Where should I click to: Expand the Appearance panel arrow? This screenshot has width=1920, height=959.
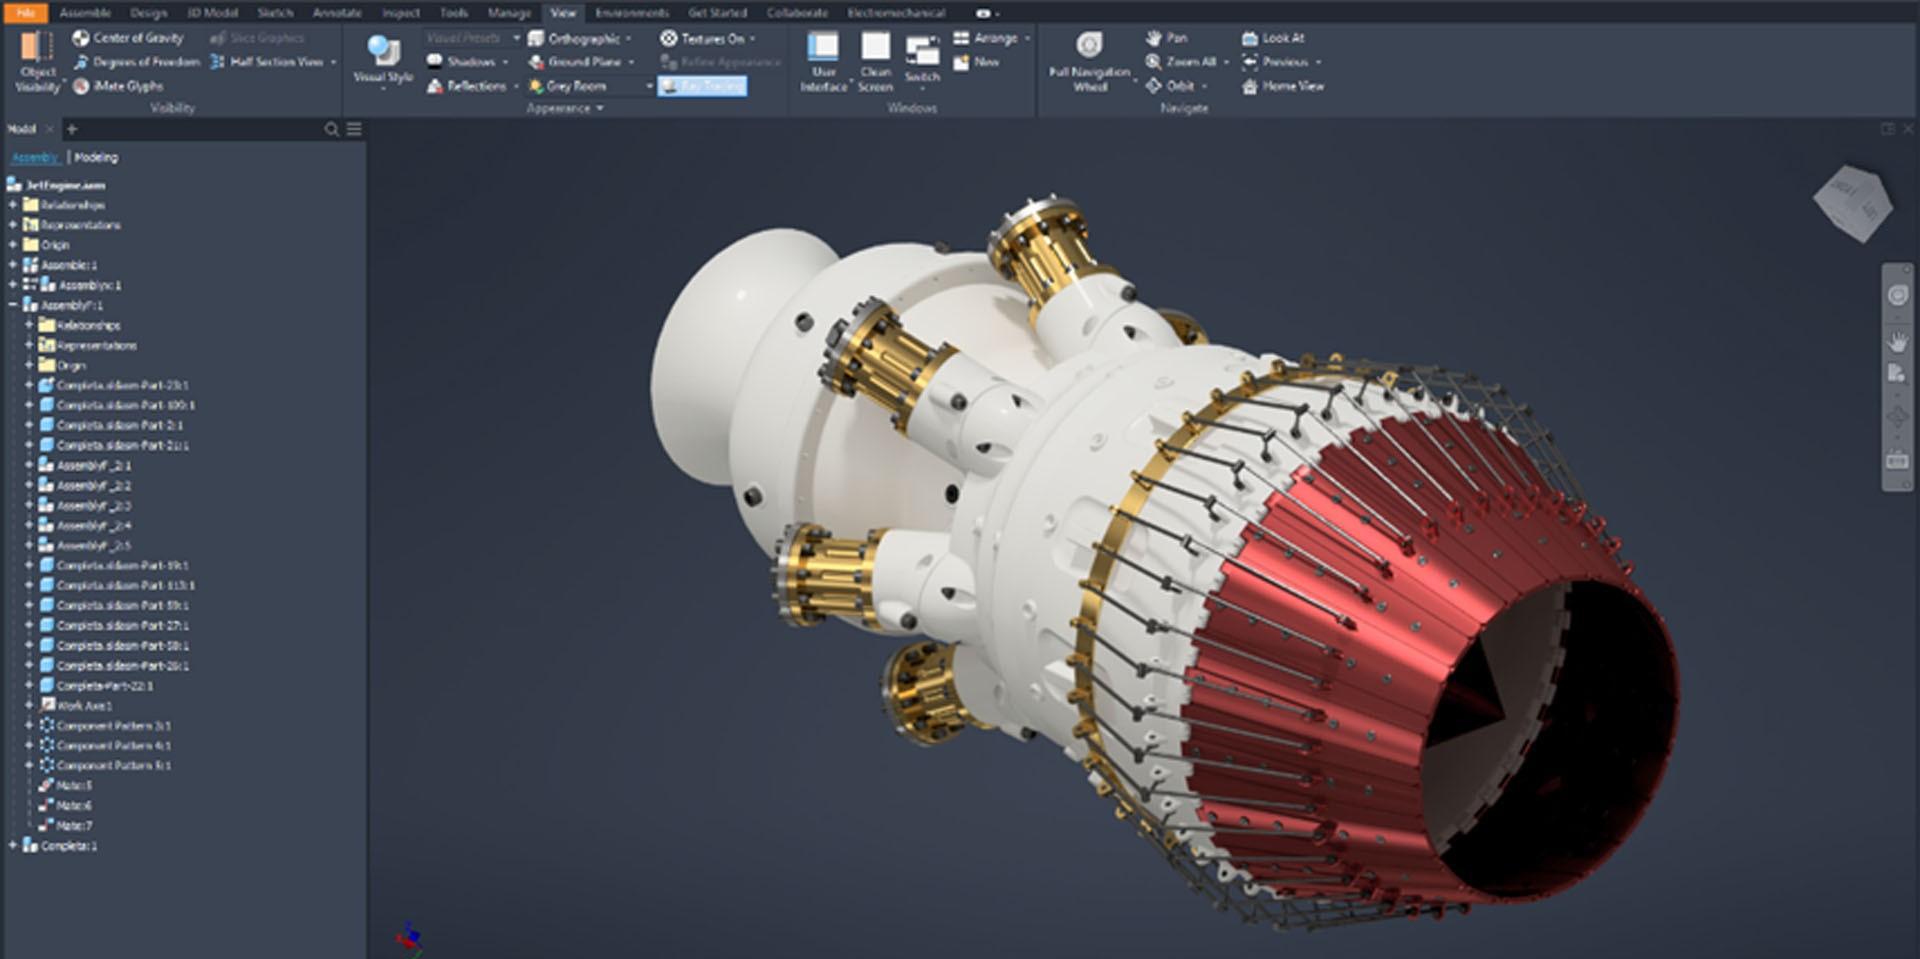click(x=600, y=108)
